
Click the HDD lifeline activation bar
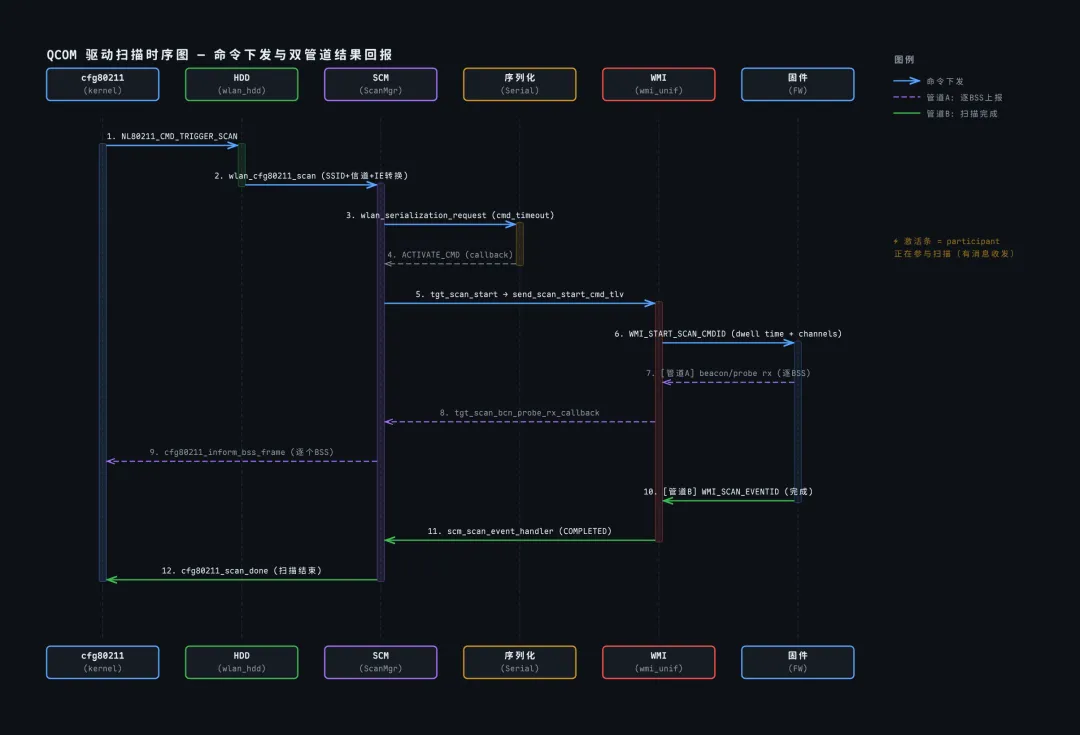coord(242,165)
